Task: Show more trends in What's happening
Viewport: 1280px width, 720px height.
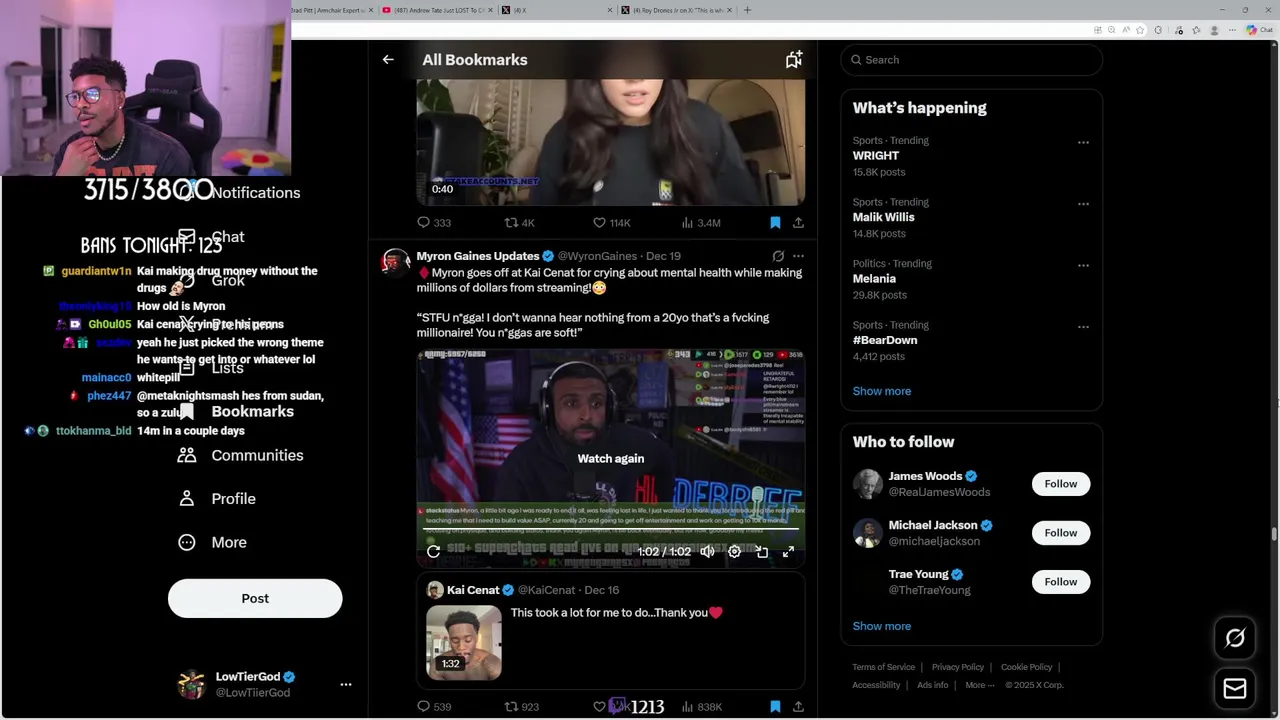Action: tap(882, 391)
